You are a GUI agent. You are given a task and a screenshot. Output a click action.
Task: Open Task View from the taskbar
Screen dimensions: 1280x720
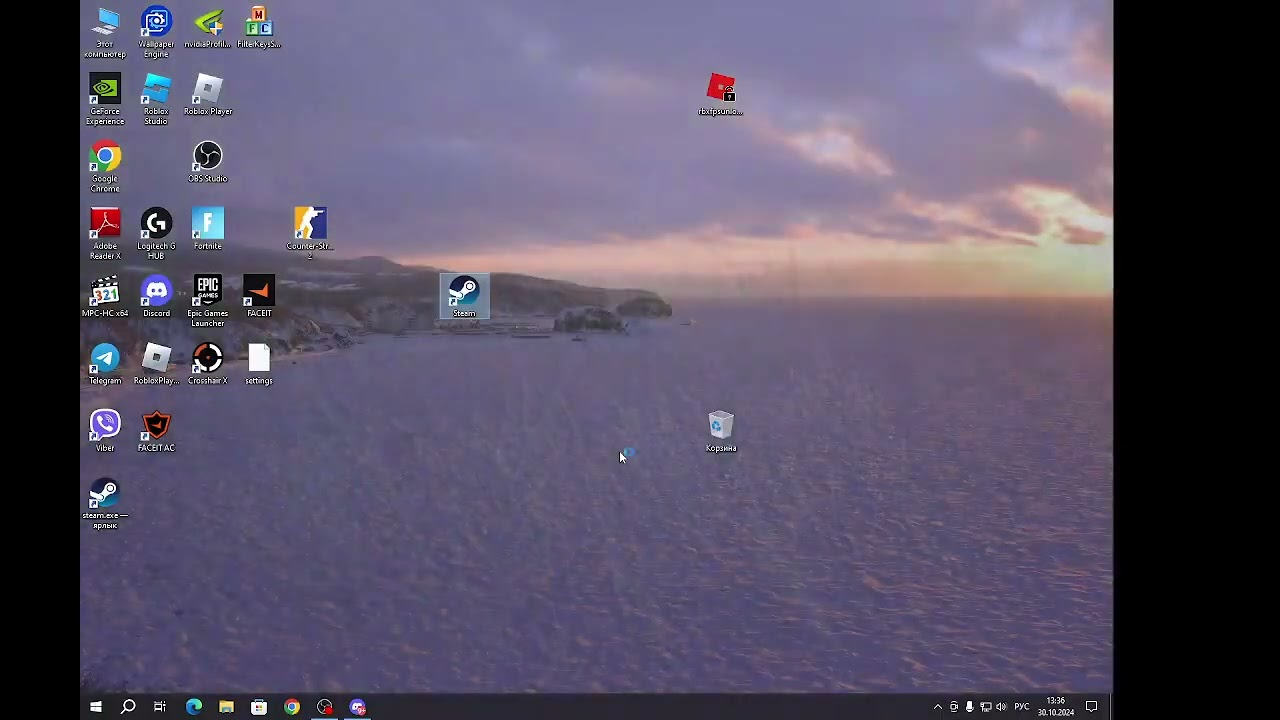160,707
